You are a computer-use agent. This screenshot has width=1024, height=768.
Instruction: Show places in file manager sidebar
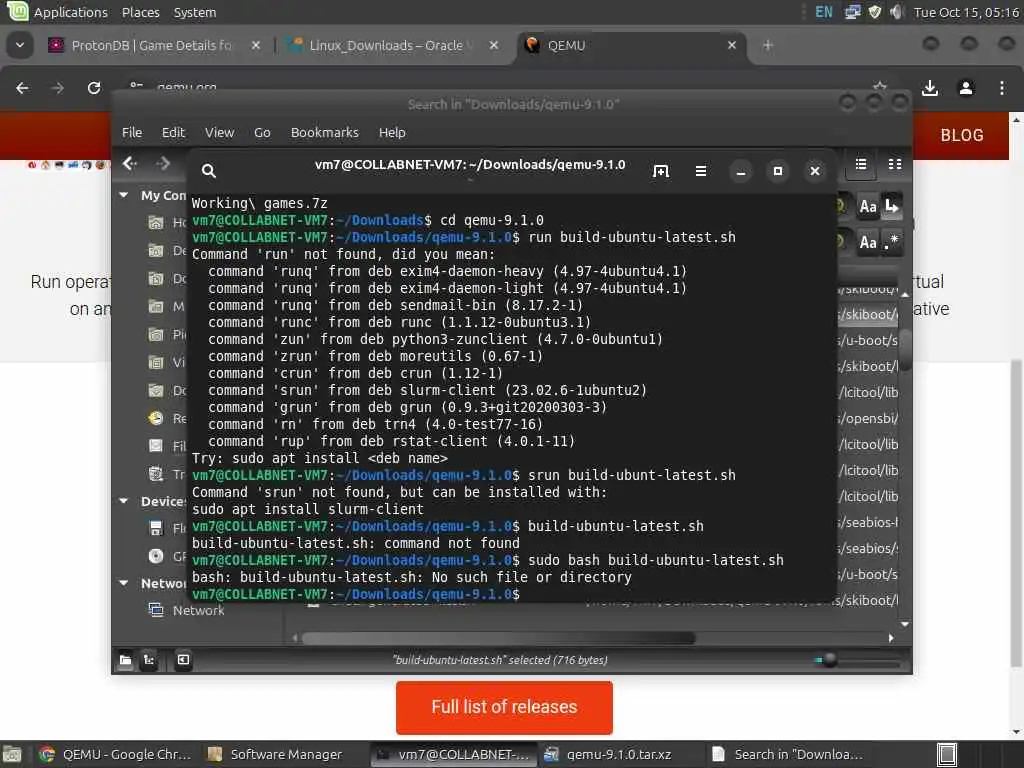tap(125, 660)
